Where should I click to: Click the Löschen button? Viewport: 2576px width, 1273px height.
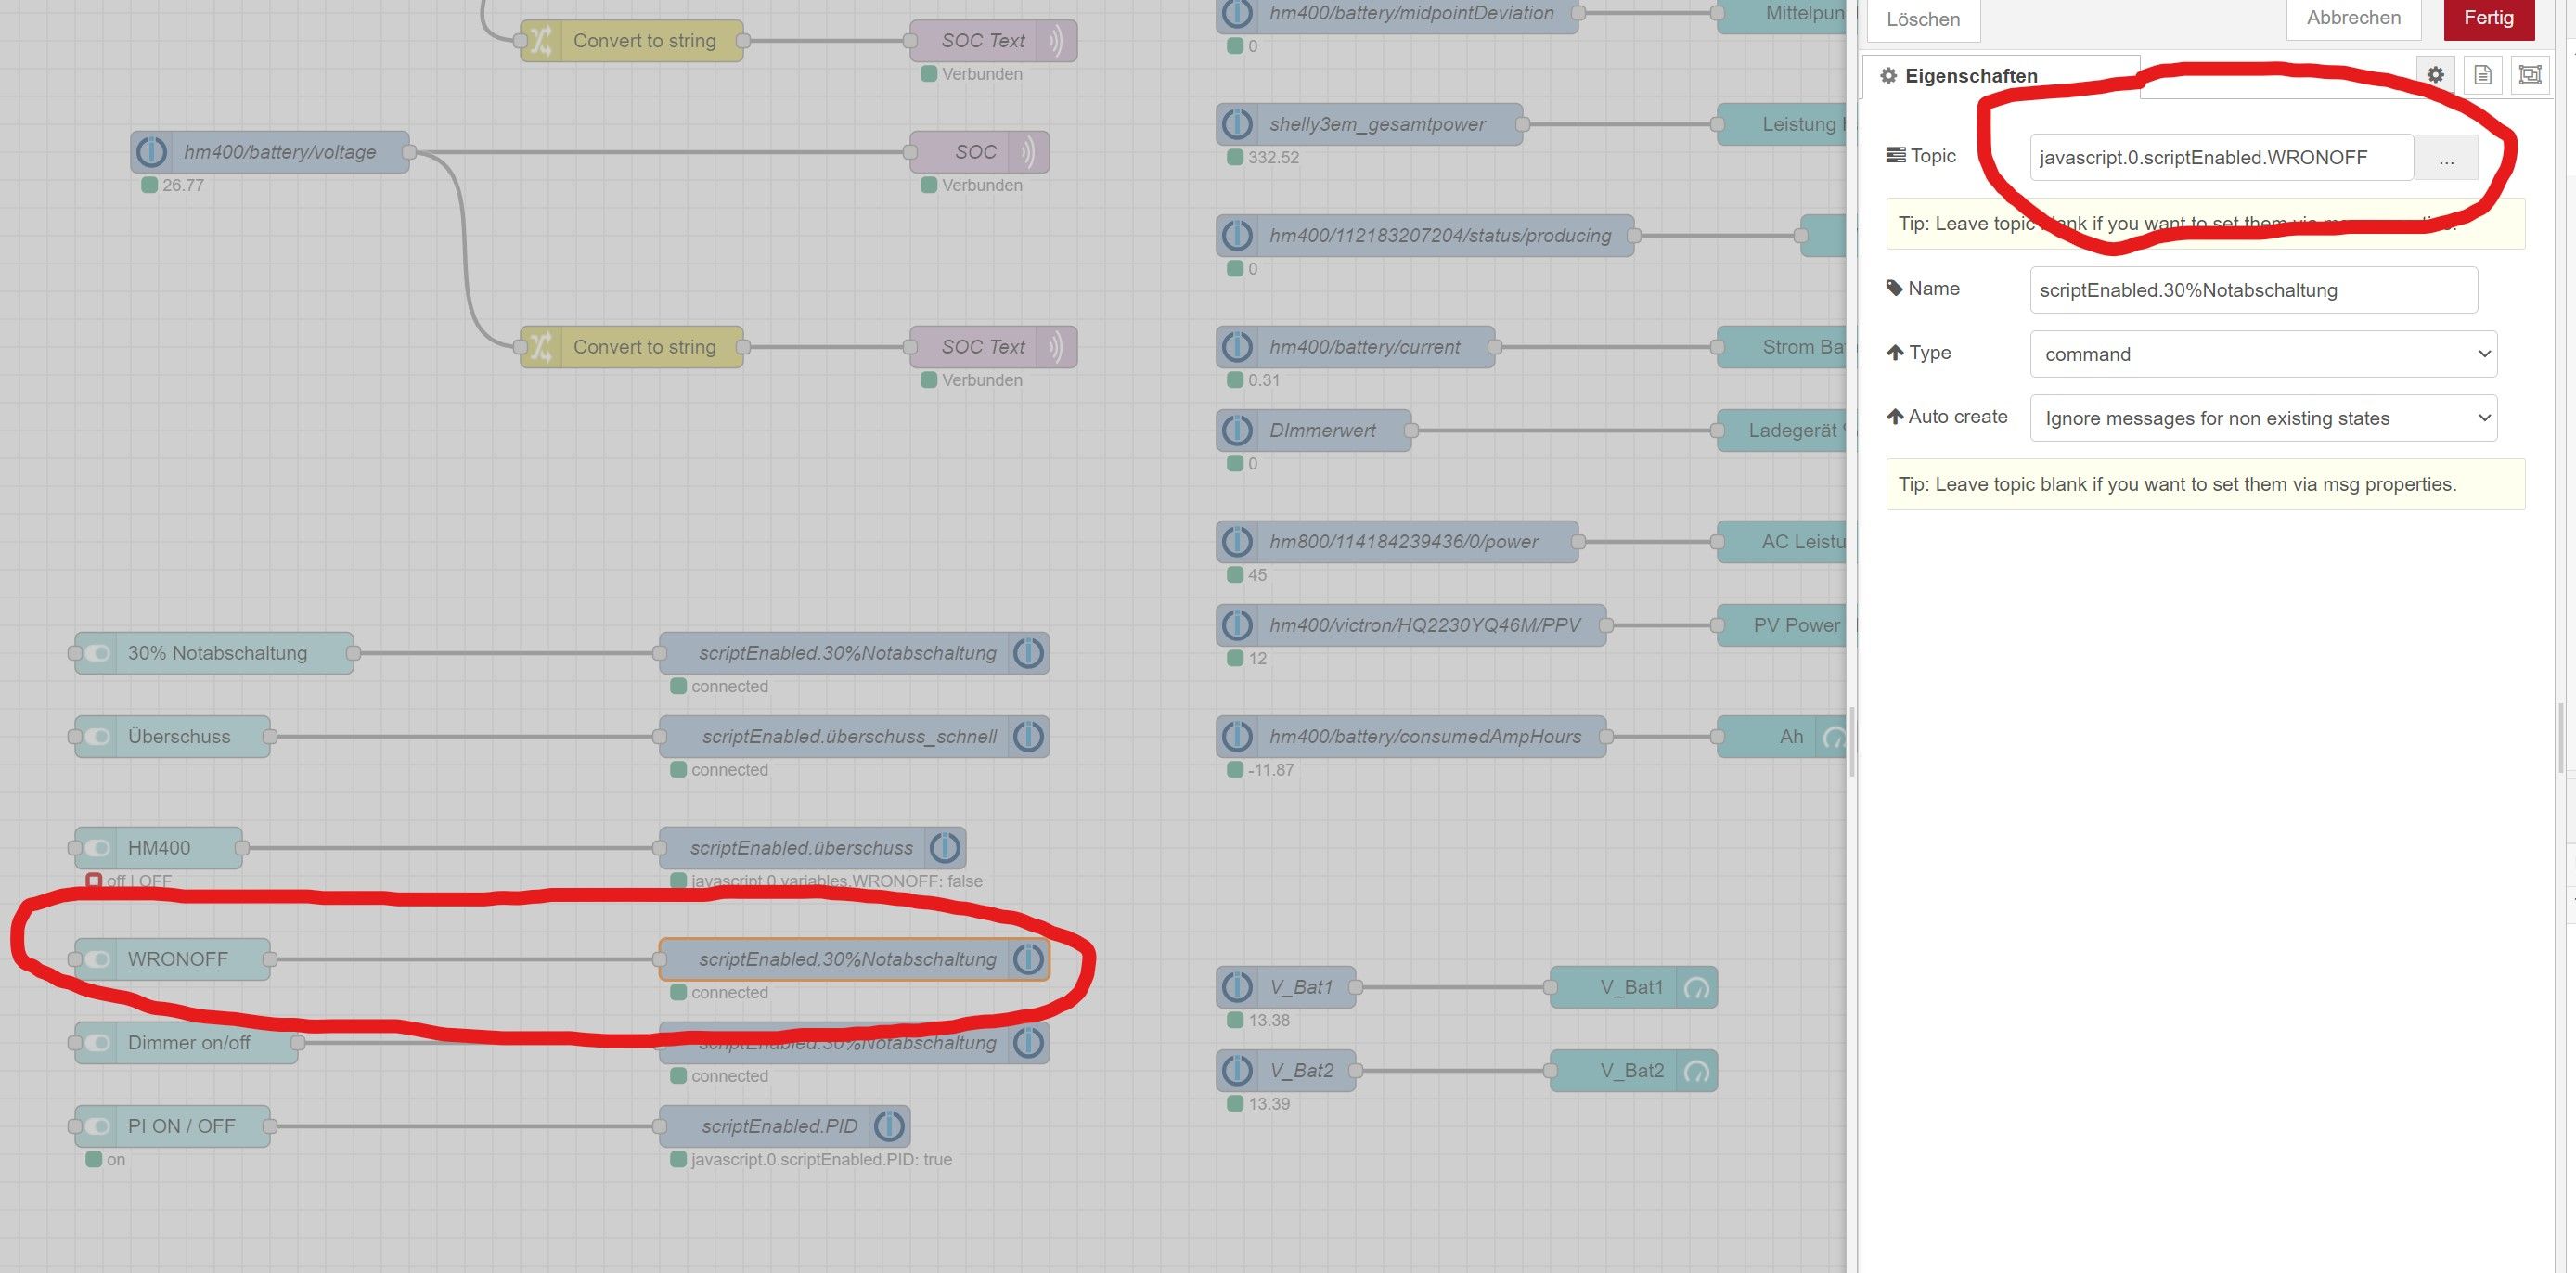(1922, 19)
